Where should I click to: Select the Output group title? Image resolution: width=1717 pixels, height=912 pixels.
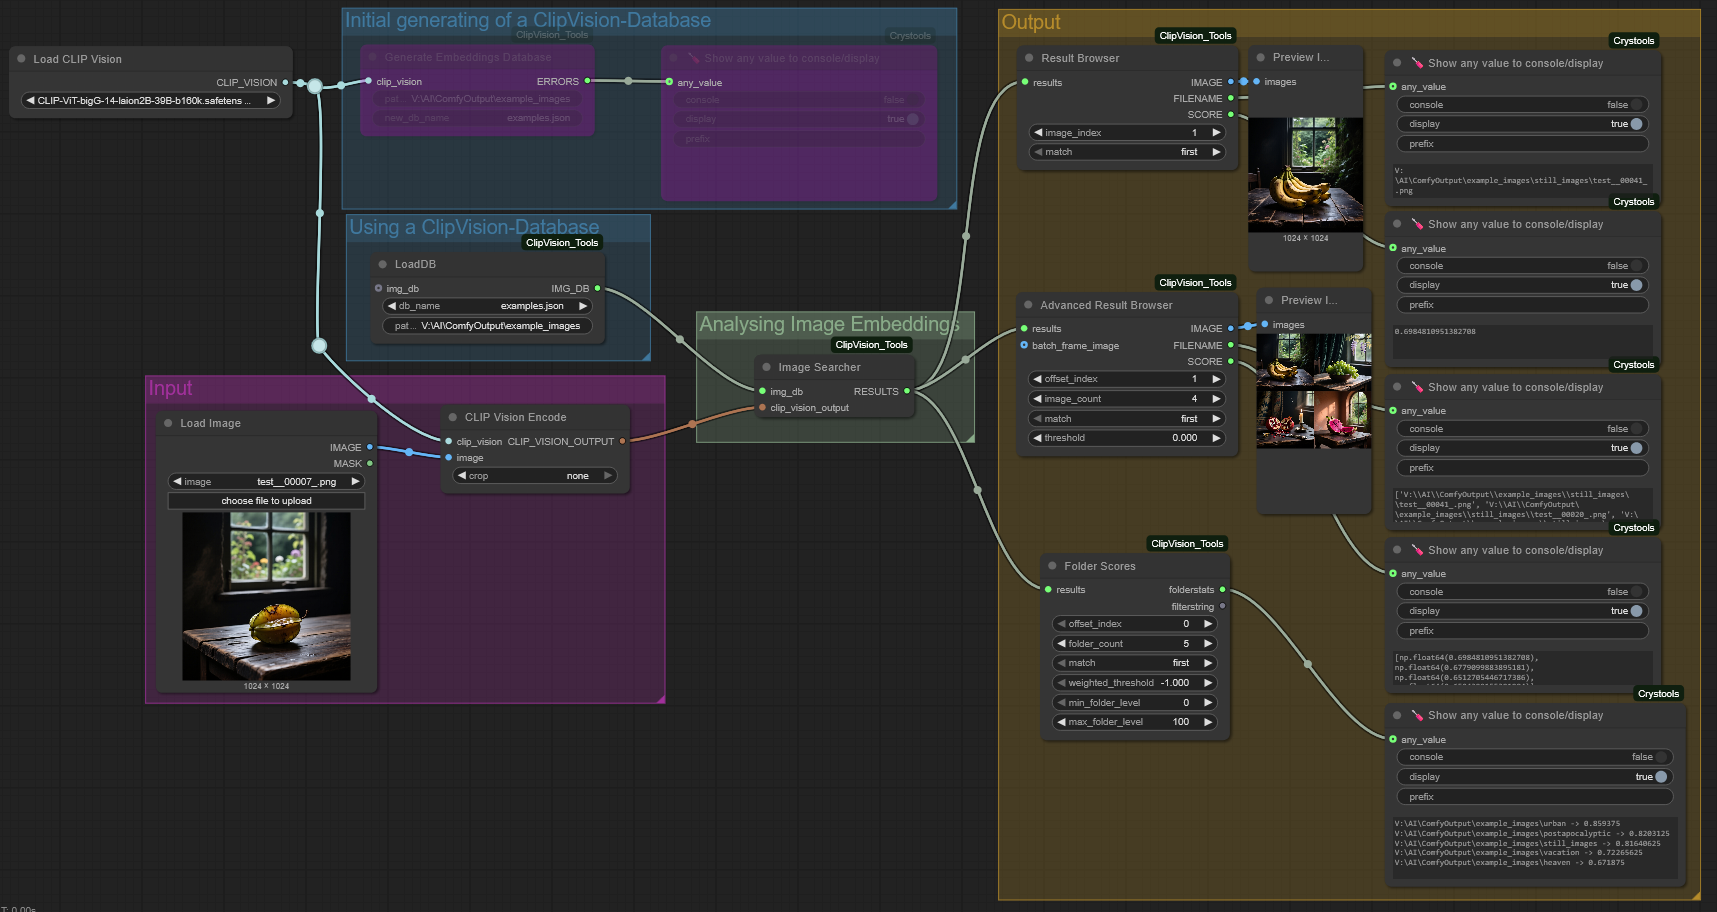(1031, 22)
